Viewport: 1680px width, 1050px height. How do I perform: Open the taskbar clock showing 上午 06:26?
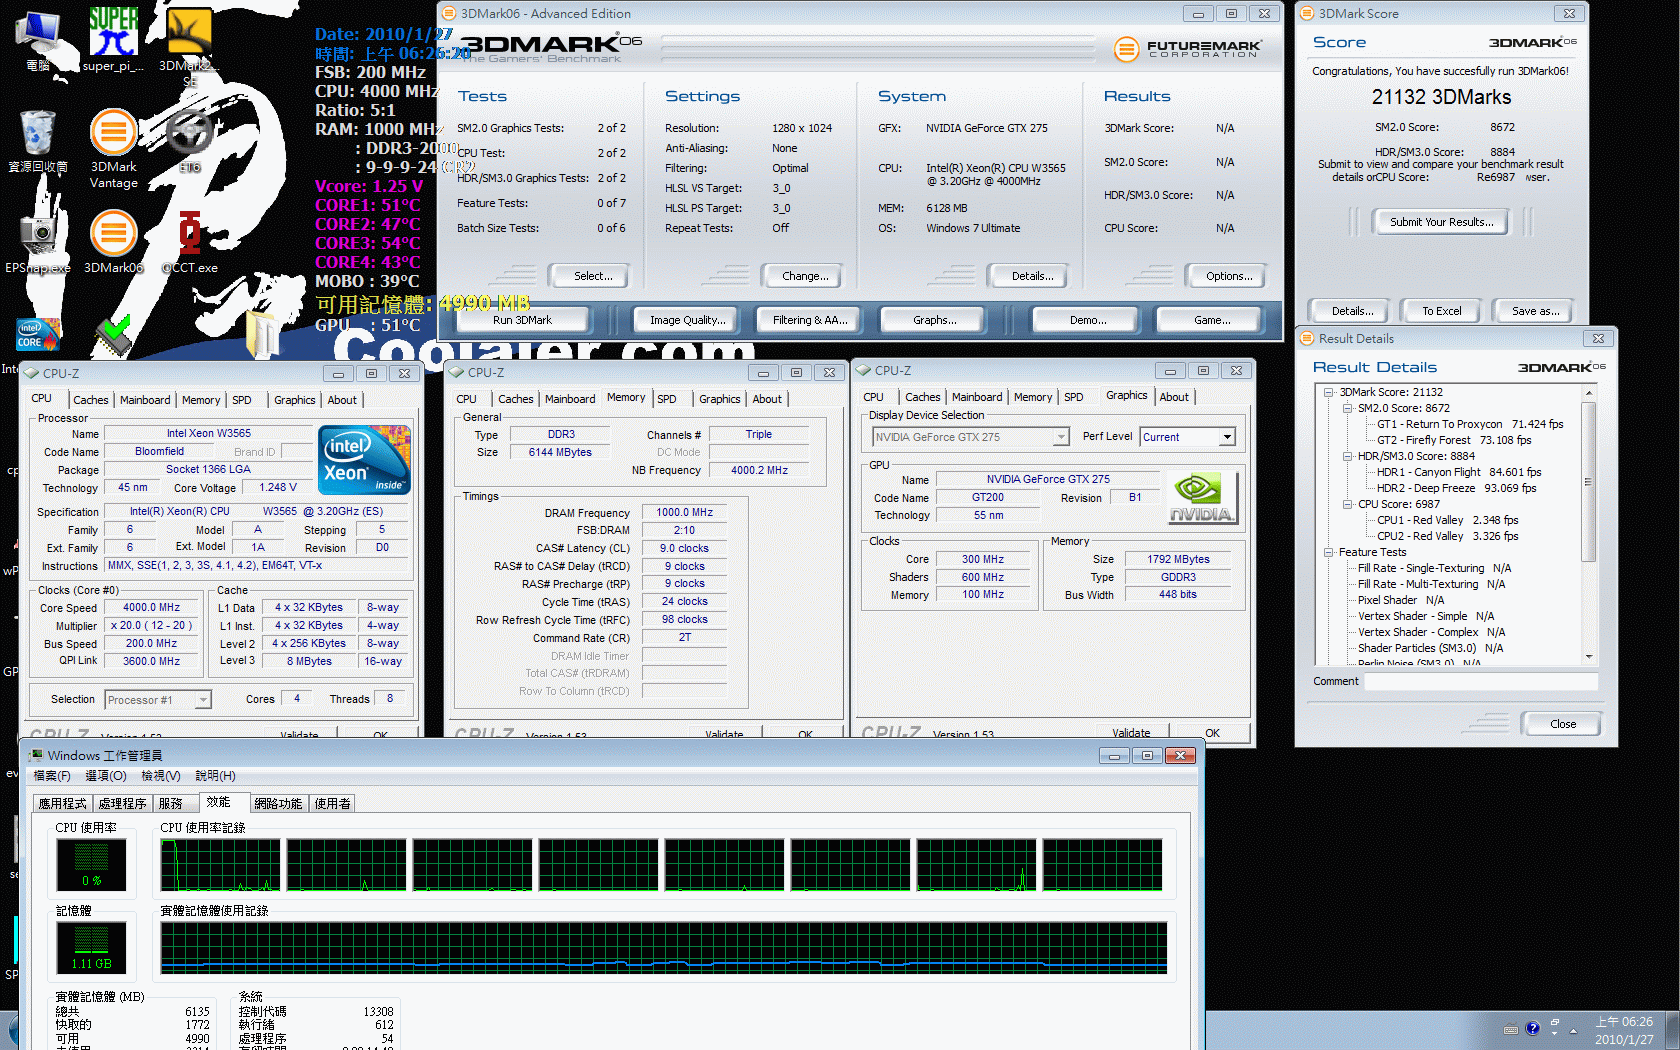pyautogui.click(x=1624, y=1030)
